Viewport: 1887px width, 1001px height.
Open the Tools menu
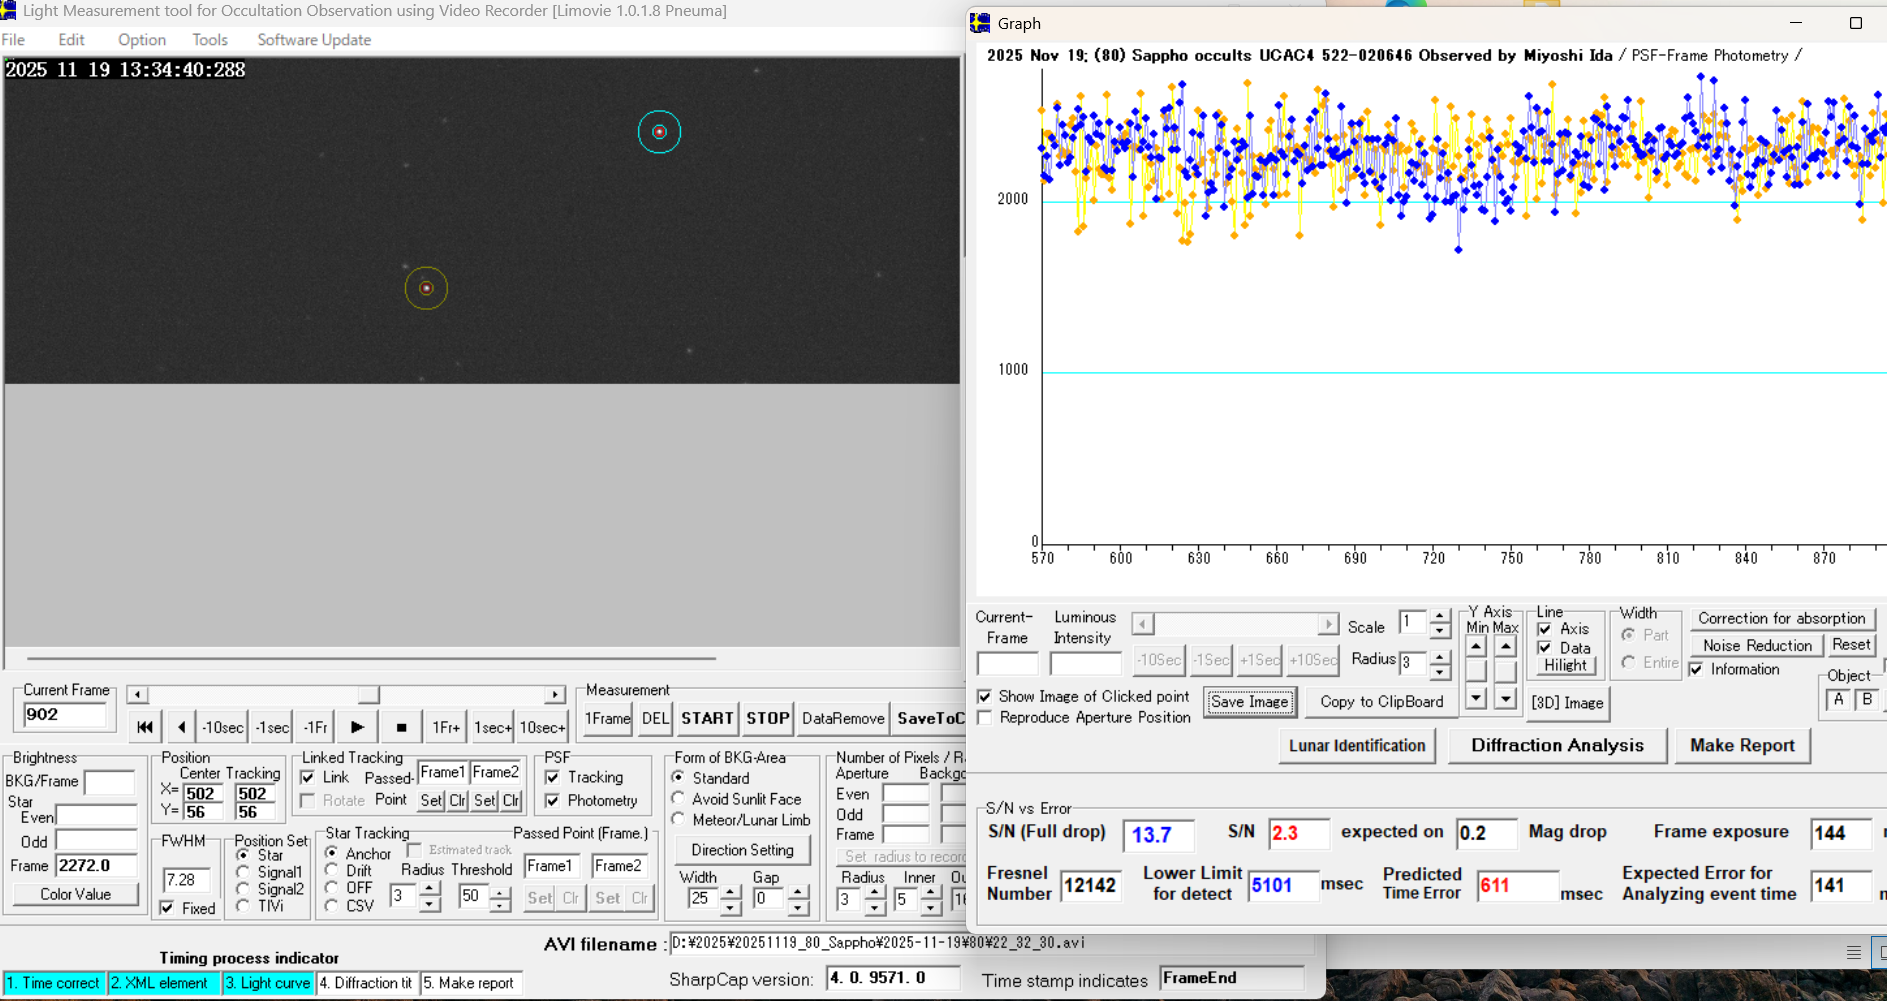[210, 40]
